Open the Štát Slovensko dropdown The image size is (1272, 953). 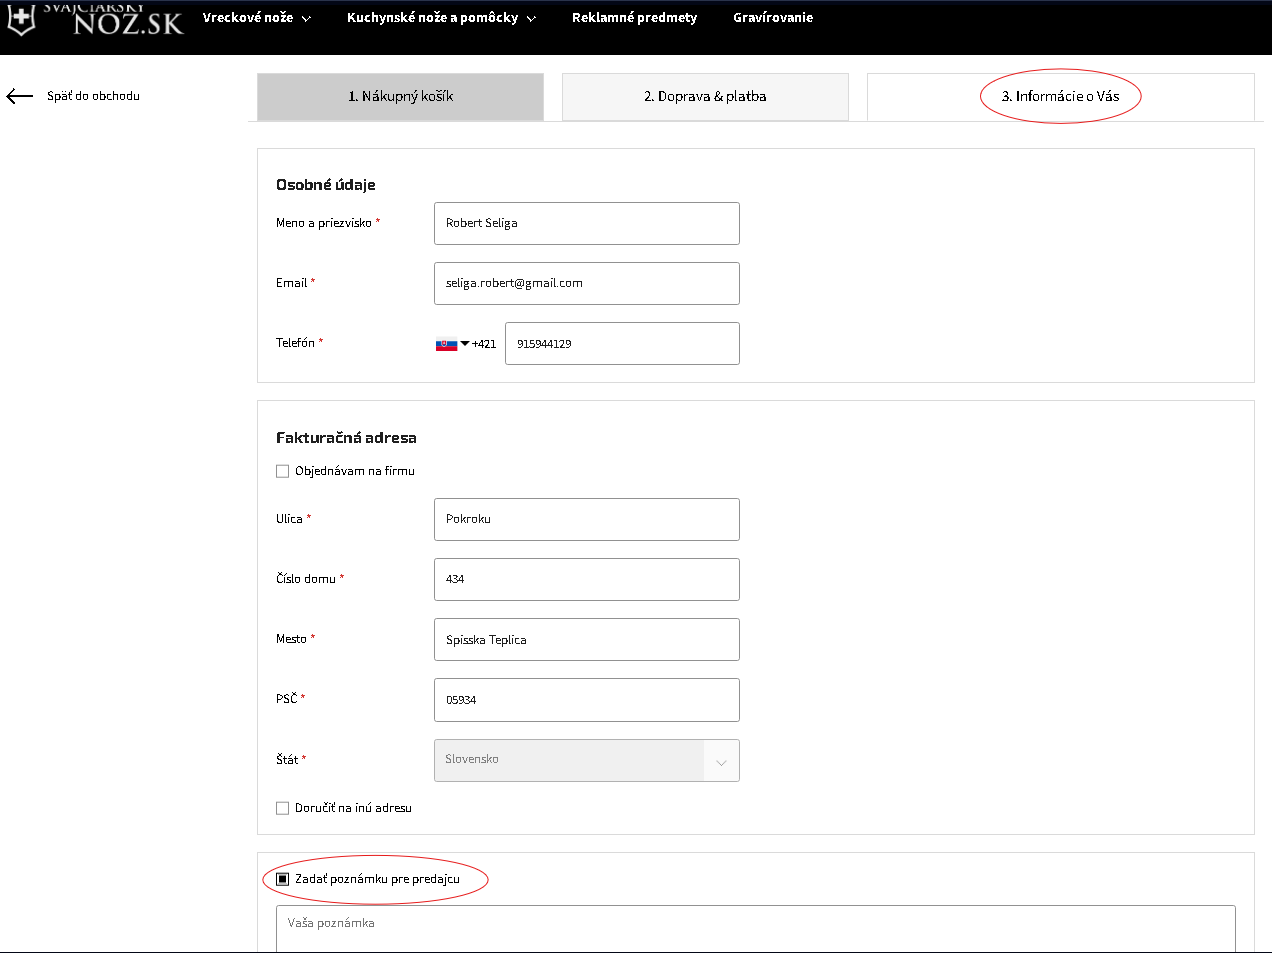point(587,760)
